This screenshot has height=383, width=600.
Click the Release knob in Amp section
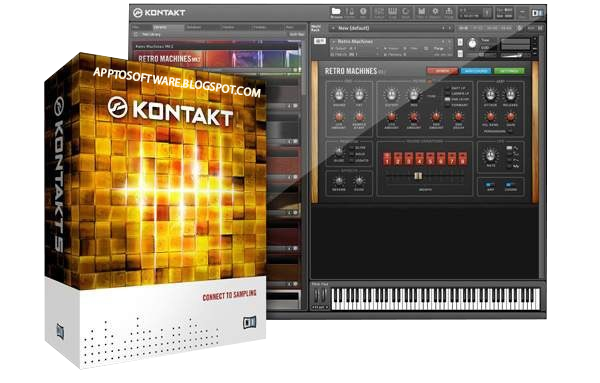[510, 95]
